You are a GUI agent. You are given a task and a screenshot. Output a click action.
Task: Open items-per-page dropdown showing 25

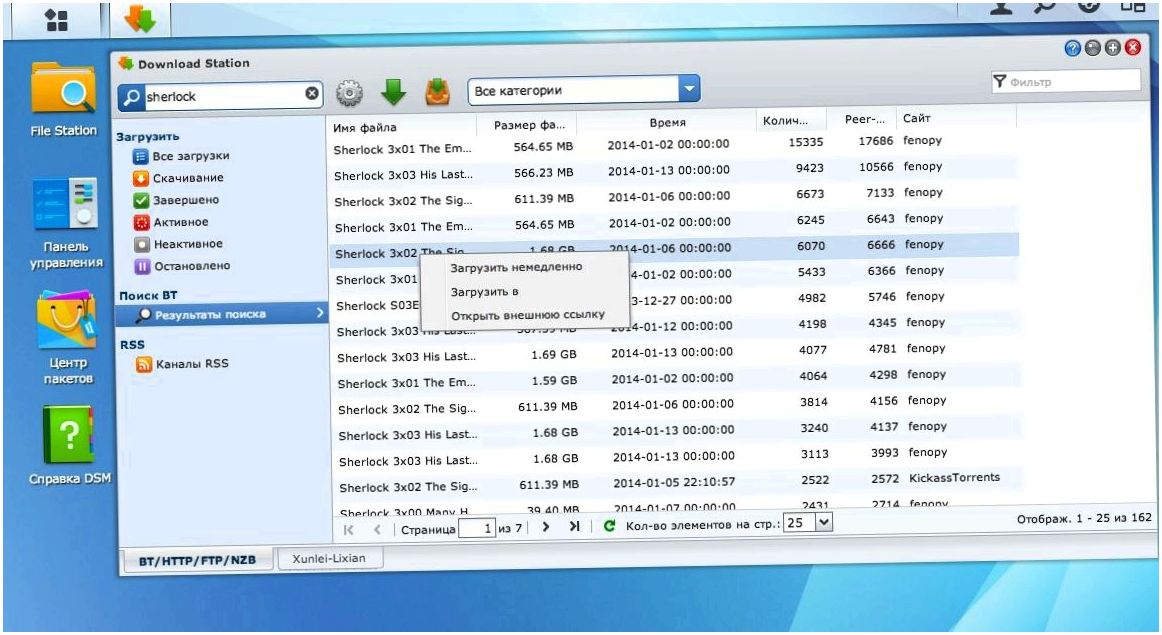point(808,523)
